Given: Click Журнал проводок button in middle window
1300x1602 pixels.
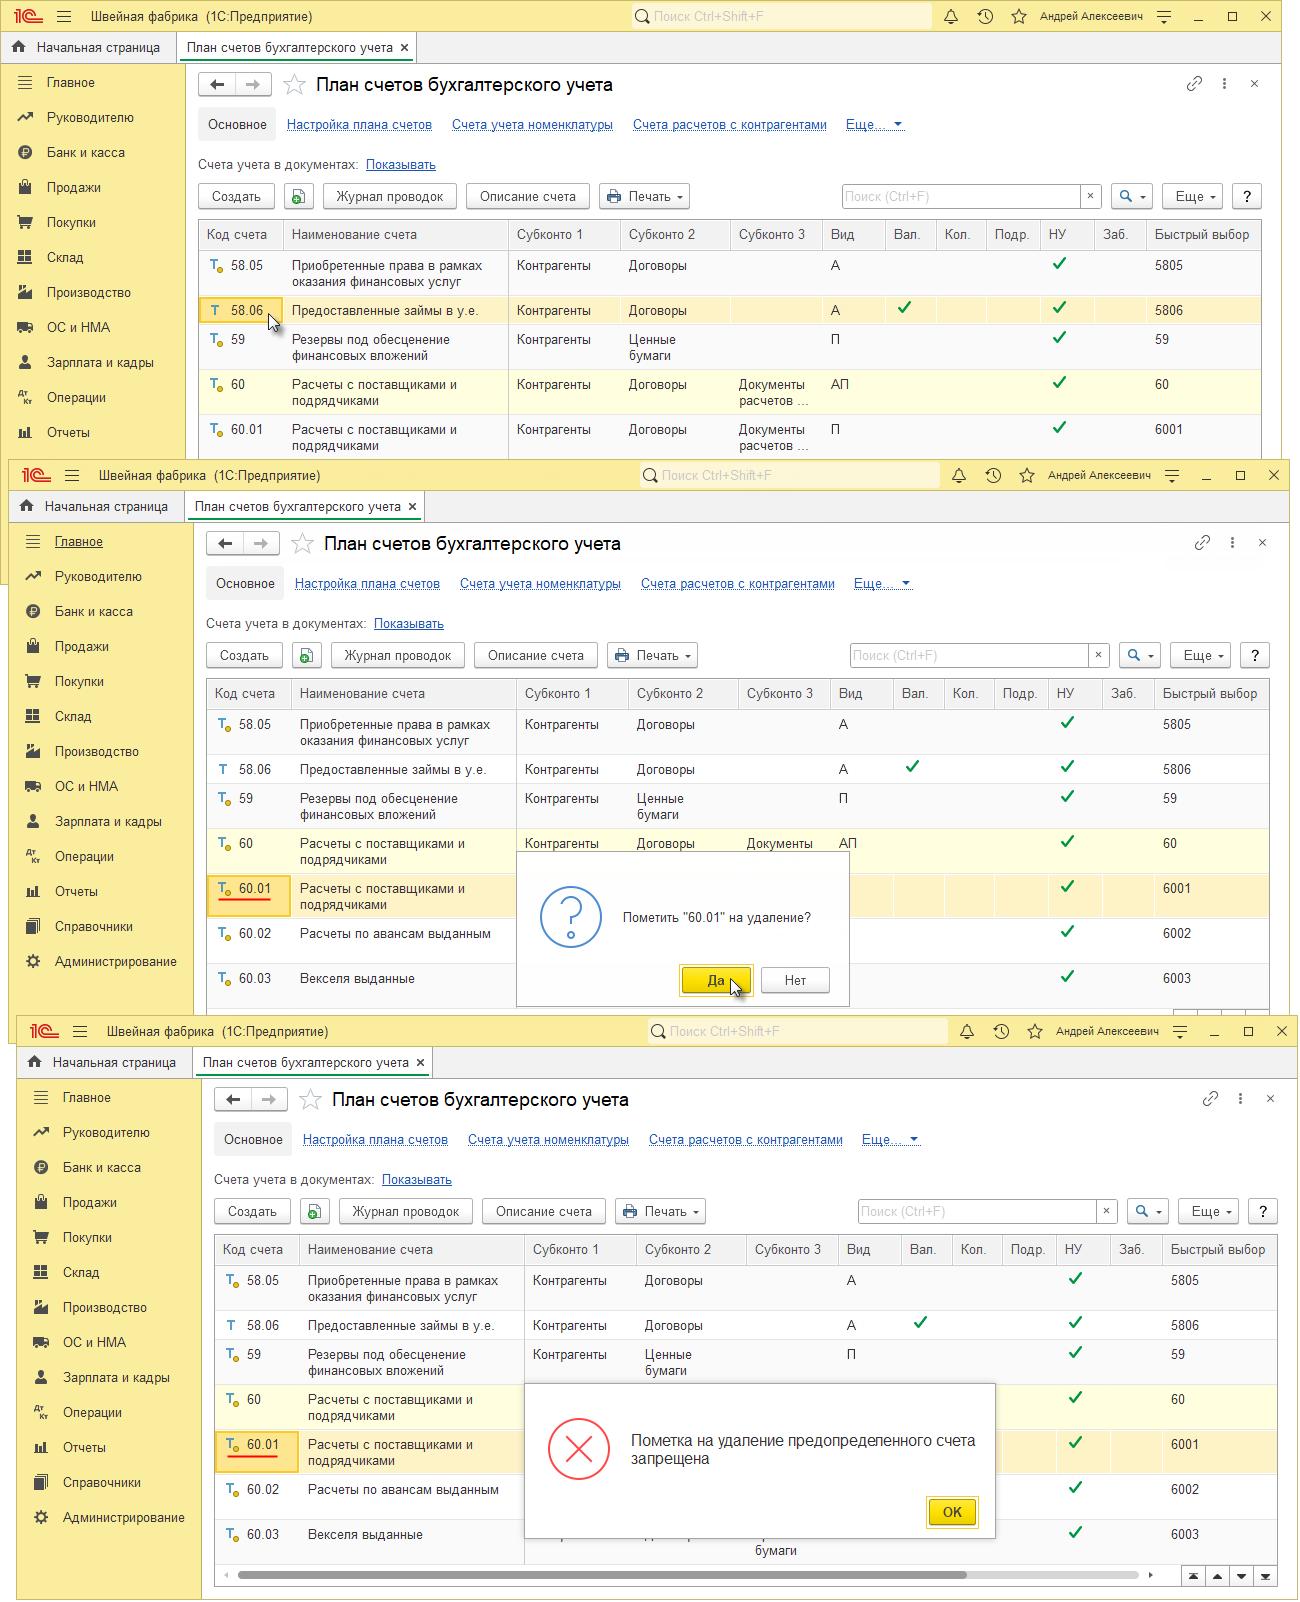Looking at the screenshot, I should [398, 656].
